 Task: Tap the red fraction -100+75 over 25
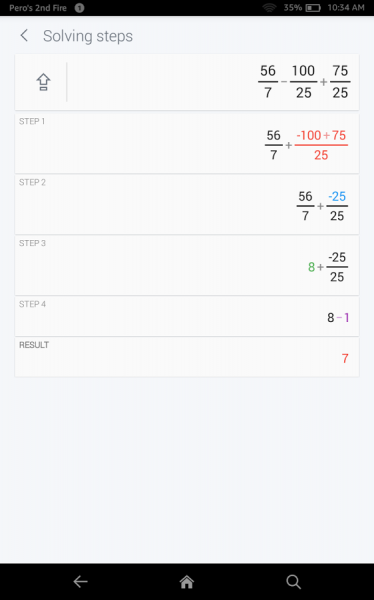[321, 145]
